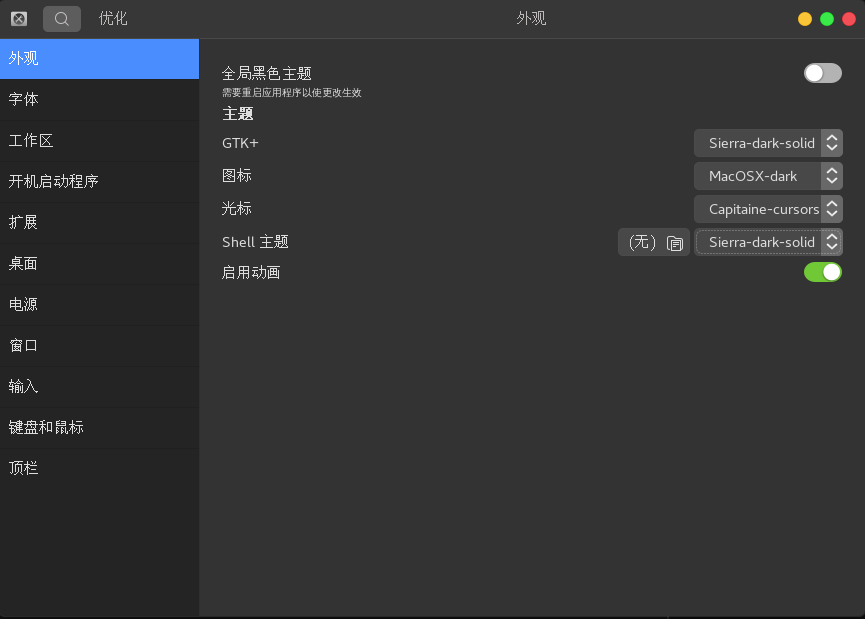Open the GTK+ theme dropdown
This screenshot has height=619, width=865.
[x=768, y=143]
